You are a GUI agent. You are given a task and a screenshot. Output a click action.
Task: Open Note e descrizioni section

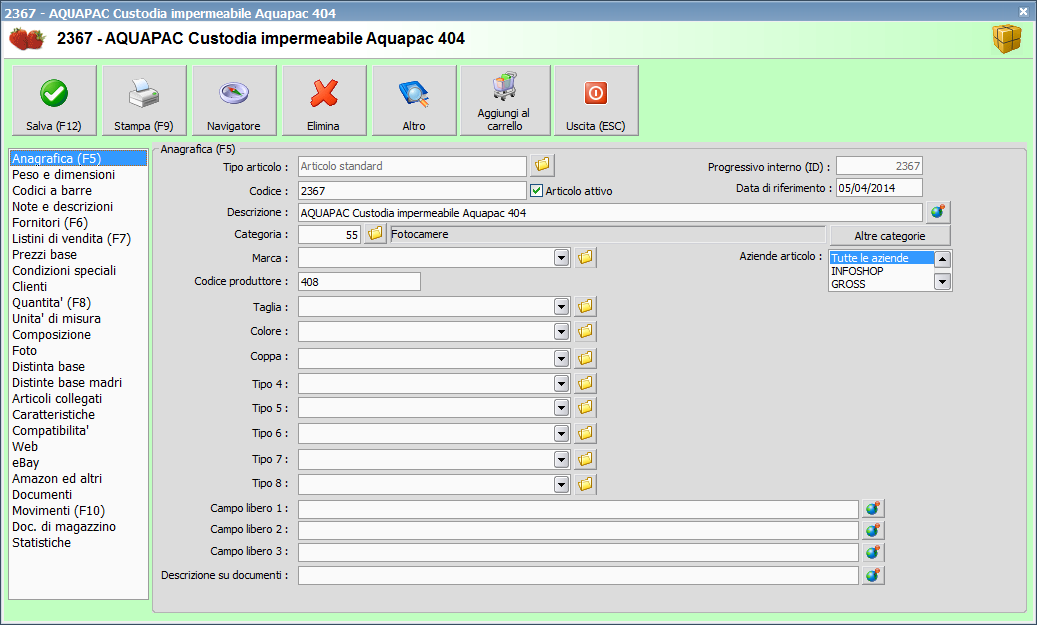[x=62, y=206]
